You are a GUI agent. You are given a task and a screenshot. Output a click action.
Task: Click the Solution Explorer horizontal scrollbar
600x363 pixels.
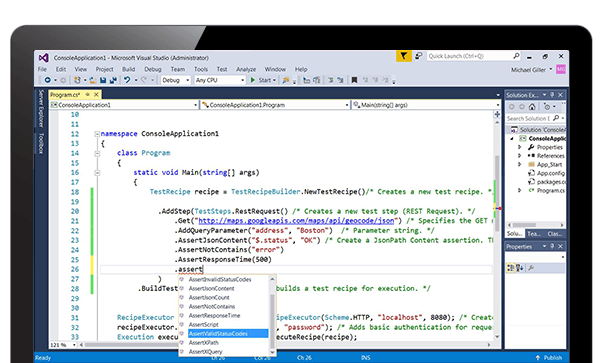(x=536, y=225)
